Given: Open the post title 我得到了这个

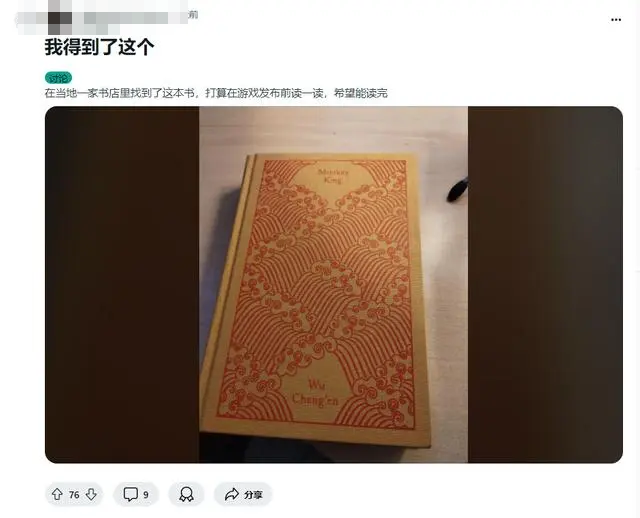Looking at the screenshot, I should 100,47.
